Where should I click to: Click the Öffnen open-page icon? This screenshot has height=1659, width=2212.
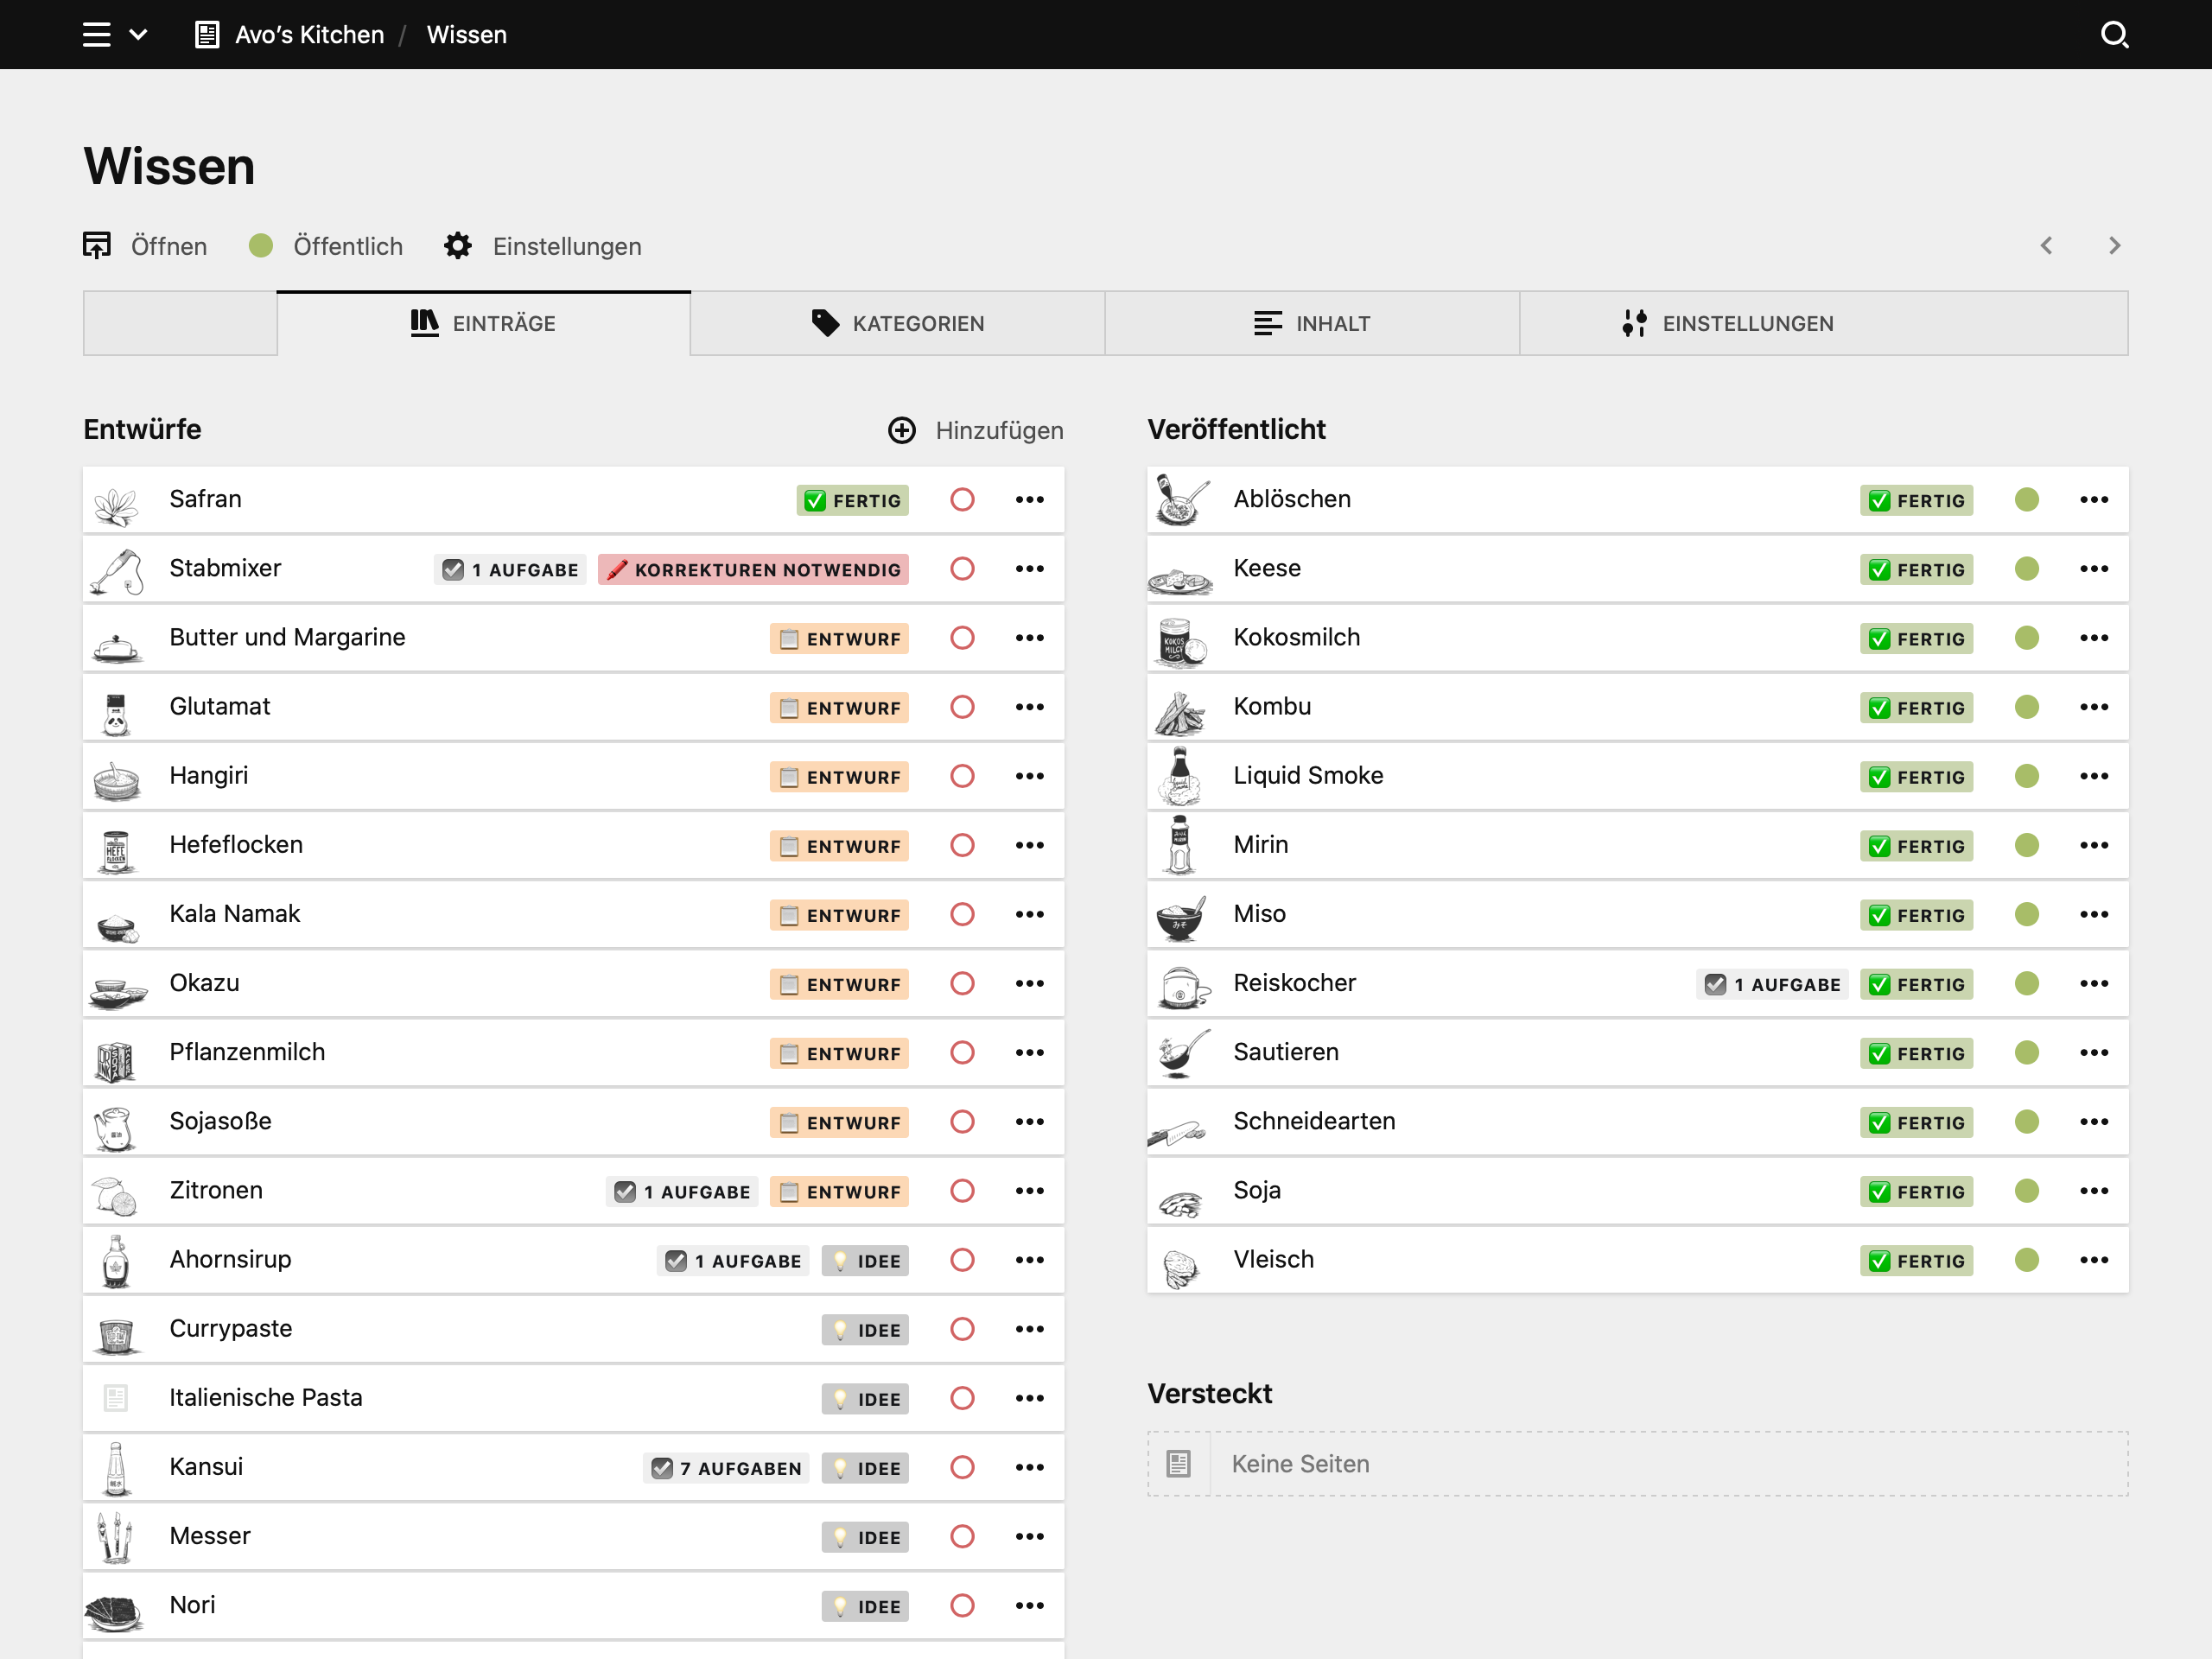coord(97,245)
